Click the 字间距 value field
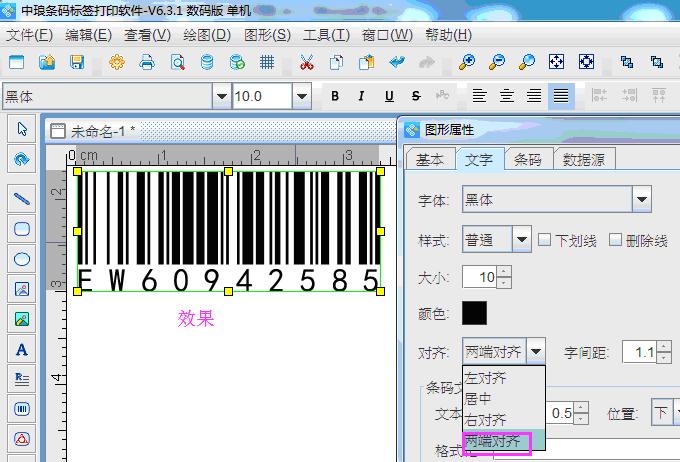The width and height of the screenshot is (680, 462). [640, 352]
